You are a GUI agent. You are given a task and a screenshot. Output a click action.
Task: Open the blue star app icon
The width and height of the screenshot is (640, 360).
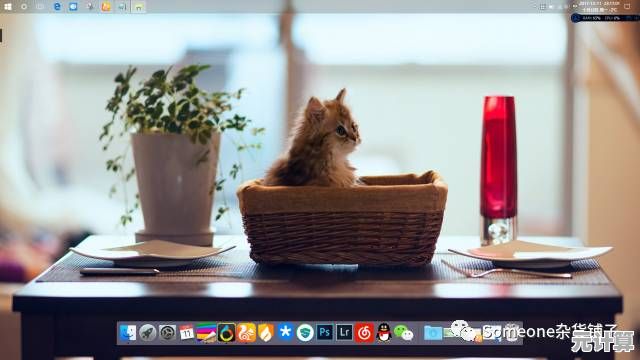pyautogui.click(x=285, y=332)
